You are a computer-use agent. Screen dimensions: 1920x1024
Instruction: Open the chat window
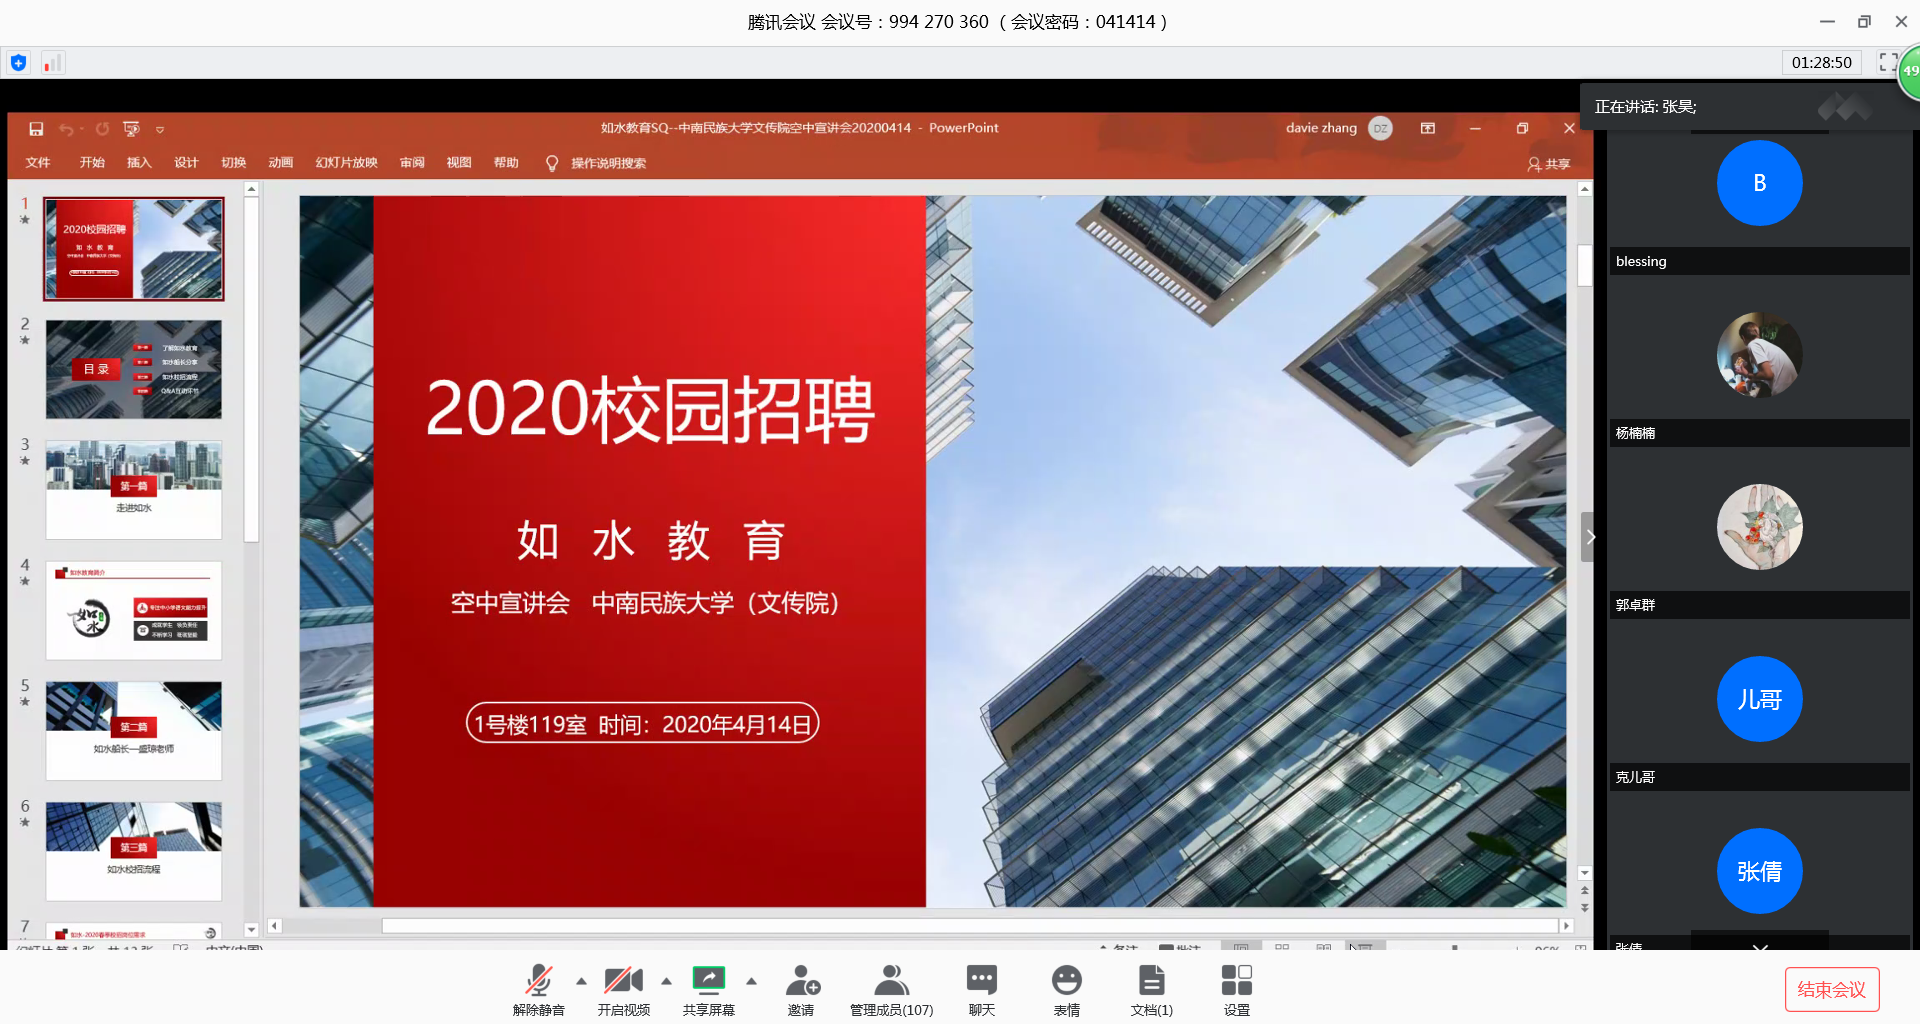pos(981,981)
